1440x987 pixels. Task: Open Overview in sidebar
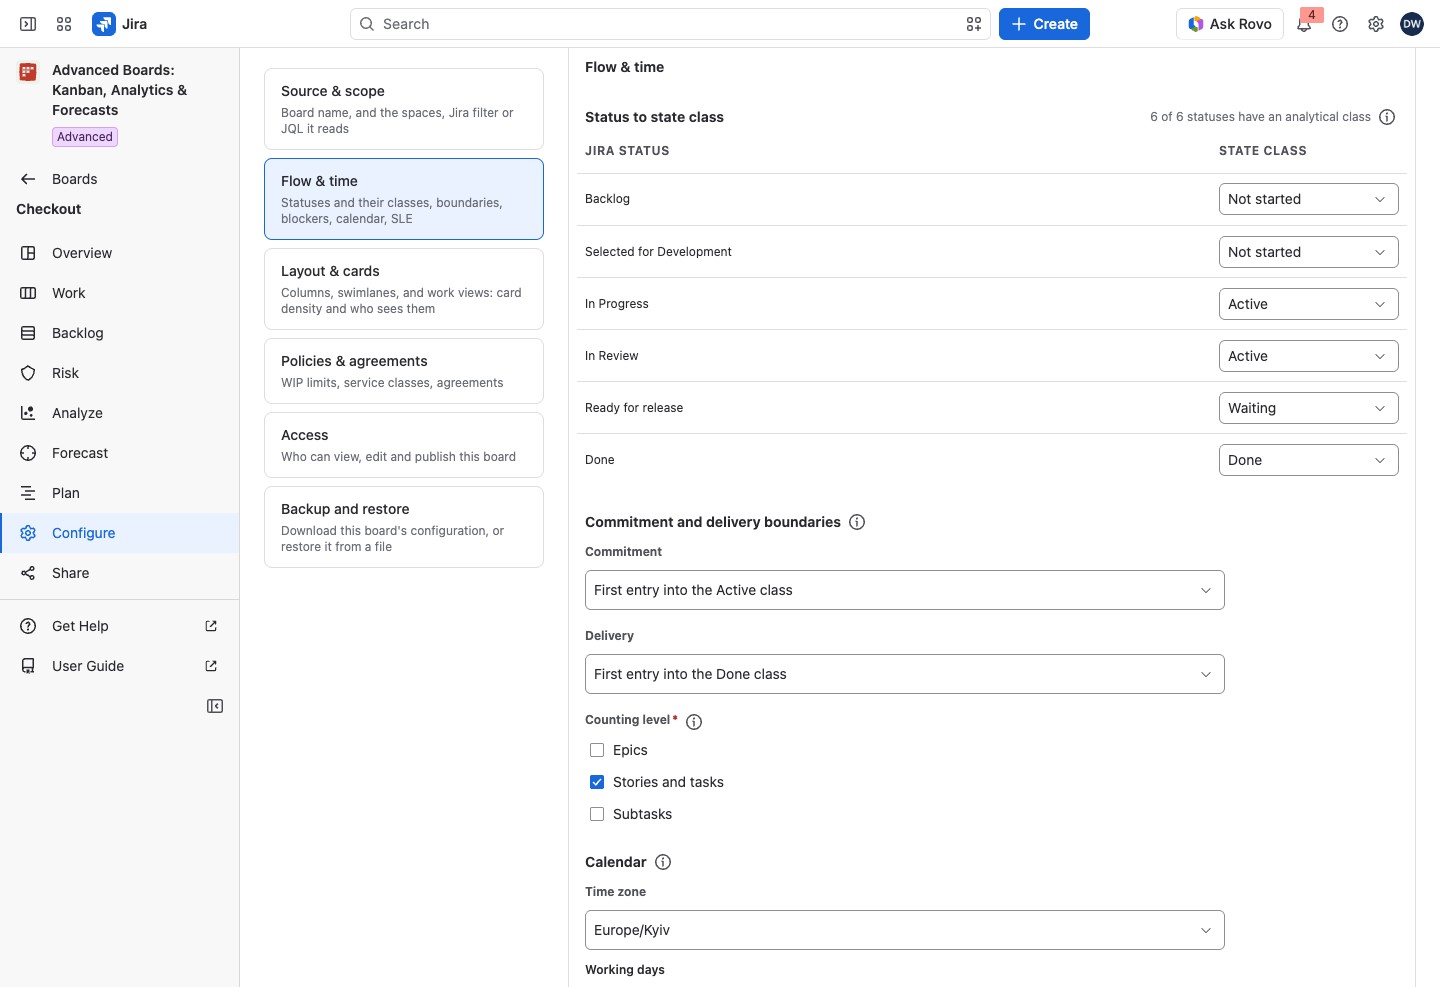[x=120, y=253]
